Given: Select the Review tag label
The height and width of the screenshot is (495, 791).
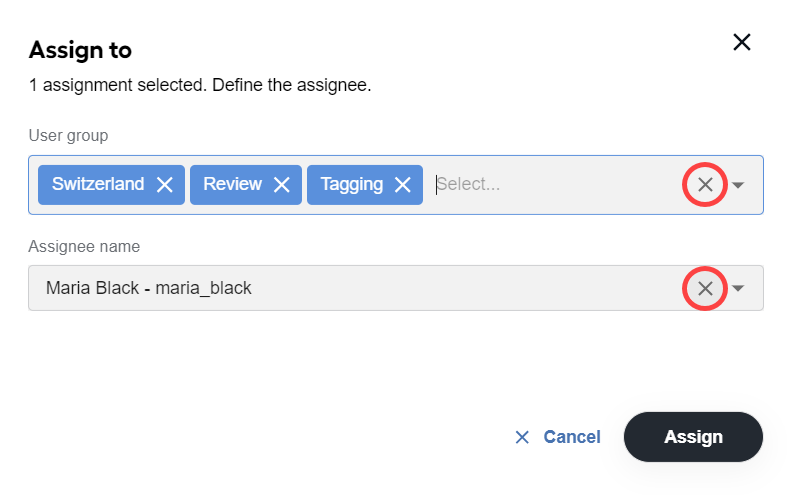Looking at the screenshot, I should [x=232, y=184].
